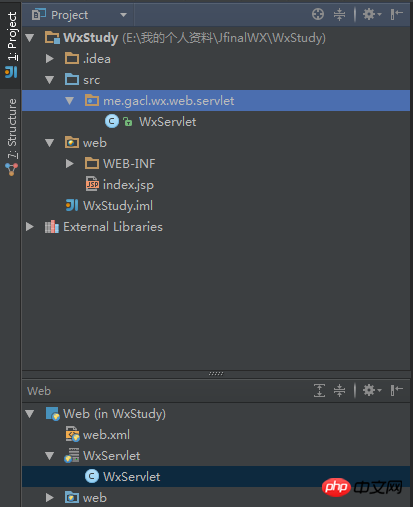Viewport: 413px width, 507px height.
Task: Hide the Project tool window
Action: click(x=397, y=14)
